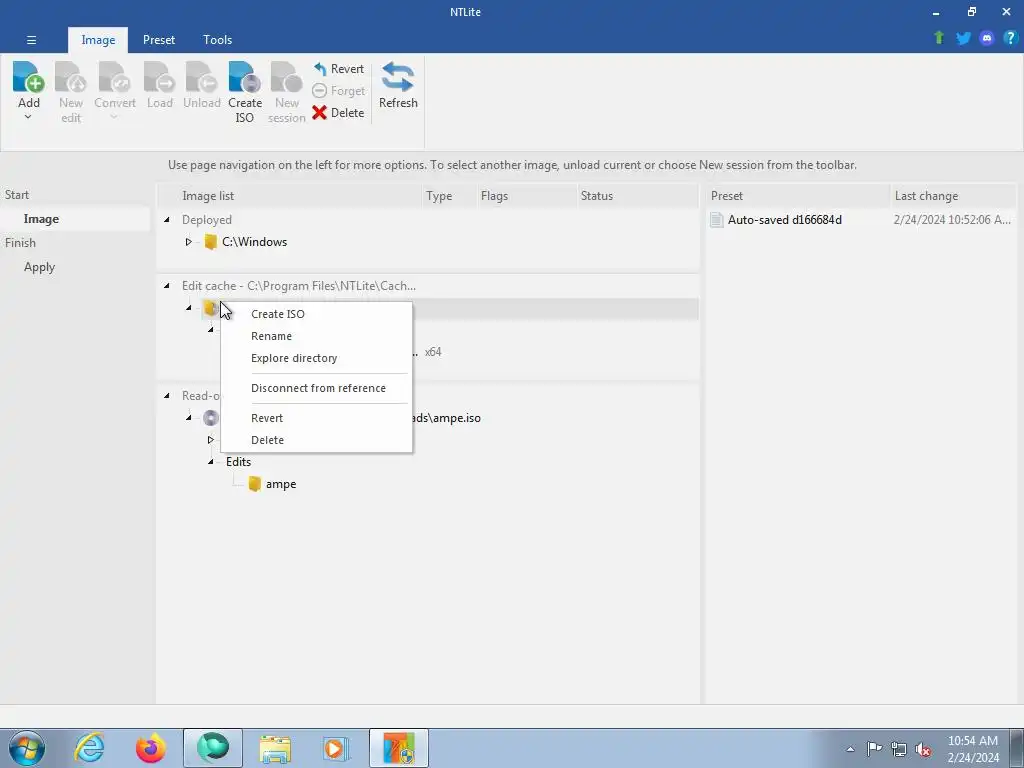Launch Firefox from the taskbar
The width and height of the screenshot is (1024, 768).
point(150,748)
